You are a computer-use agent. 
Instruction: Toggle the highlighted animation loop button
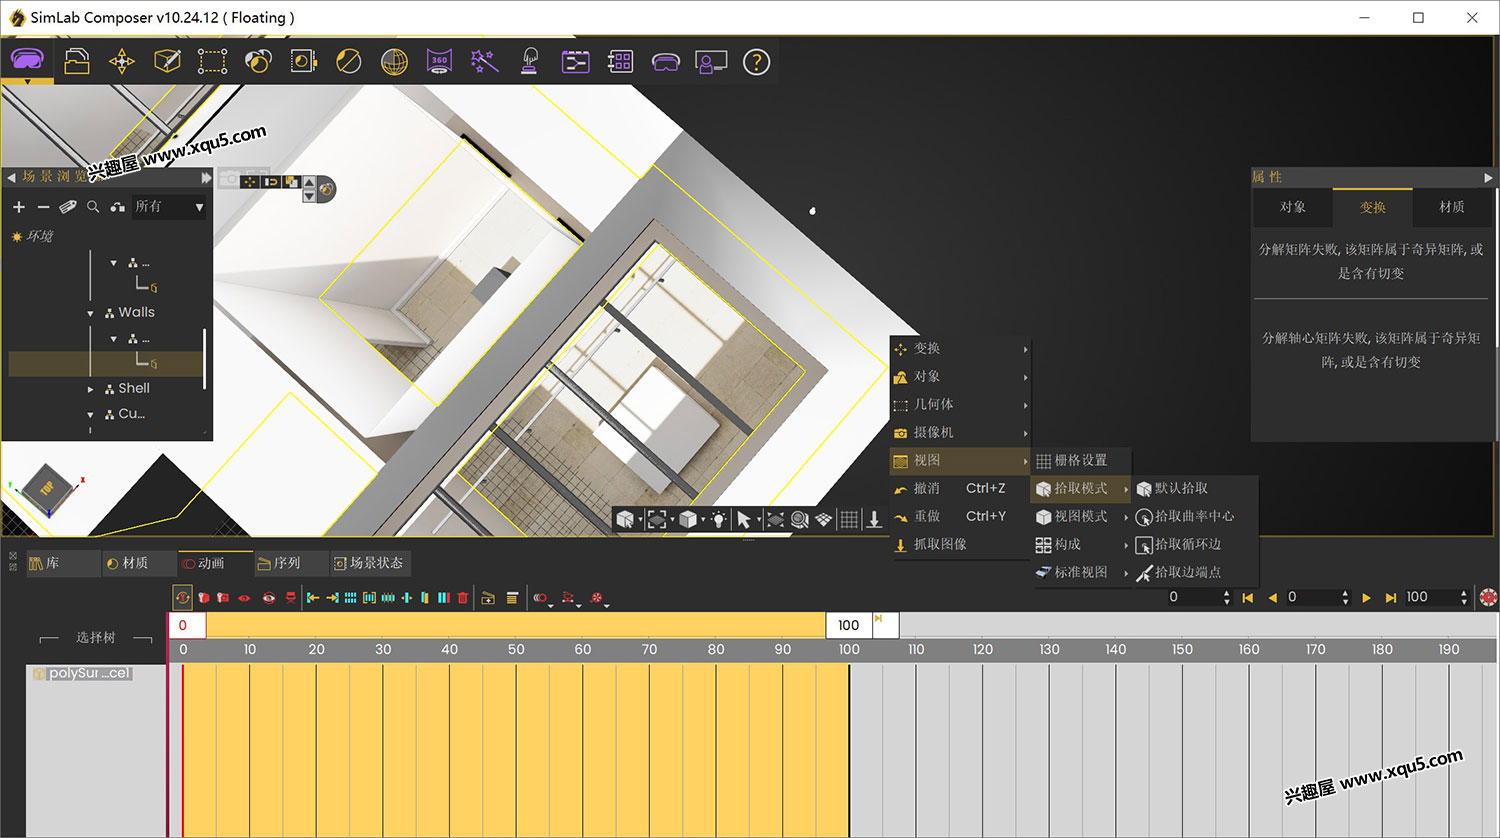point(182,598)
